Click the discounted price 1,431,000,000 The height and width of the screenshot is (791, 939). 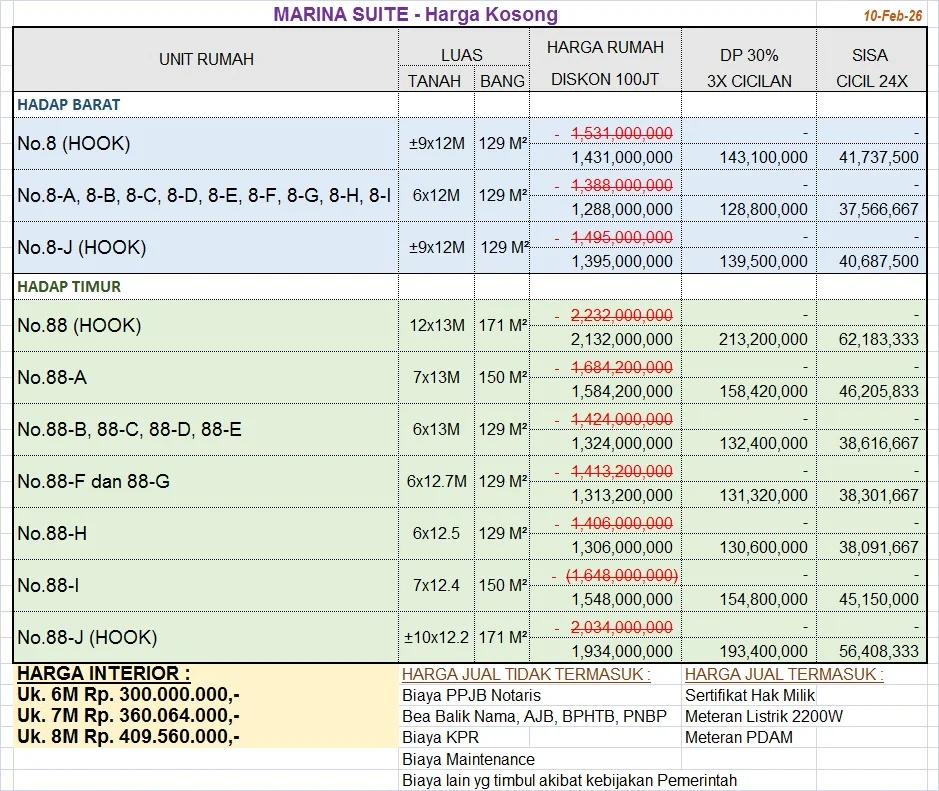(x=621, y=157)
